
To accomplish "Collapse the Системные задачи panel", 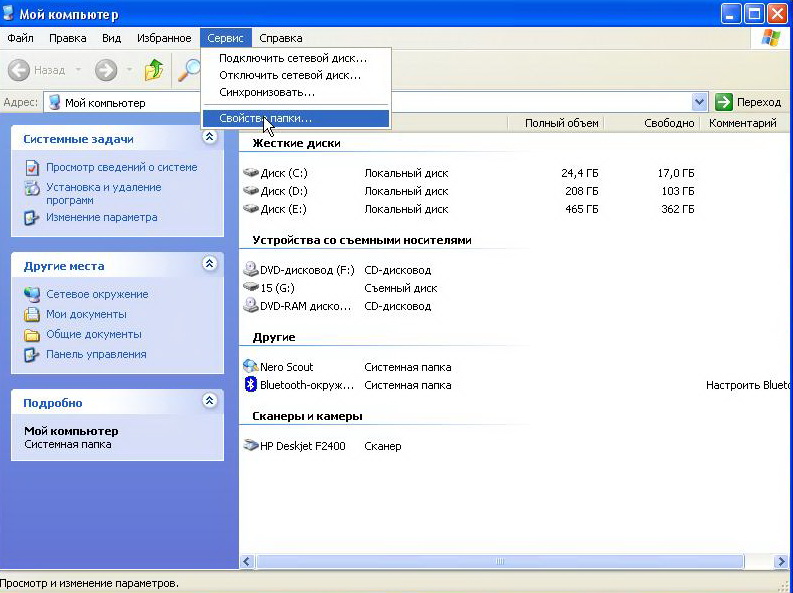I will tap(210, 136).
